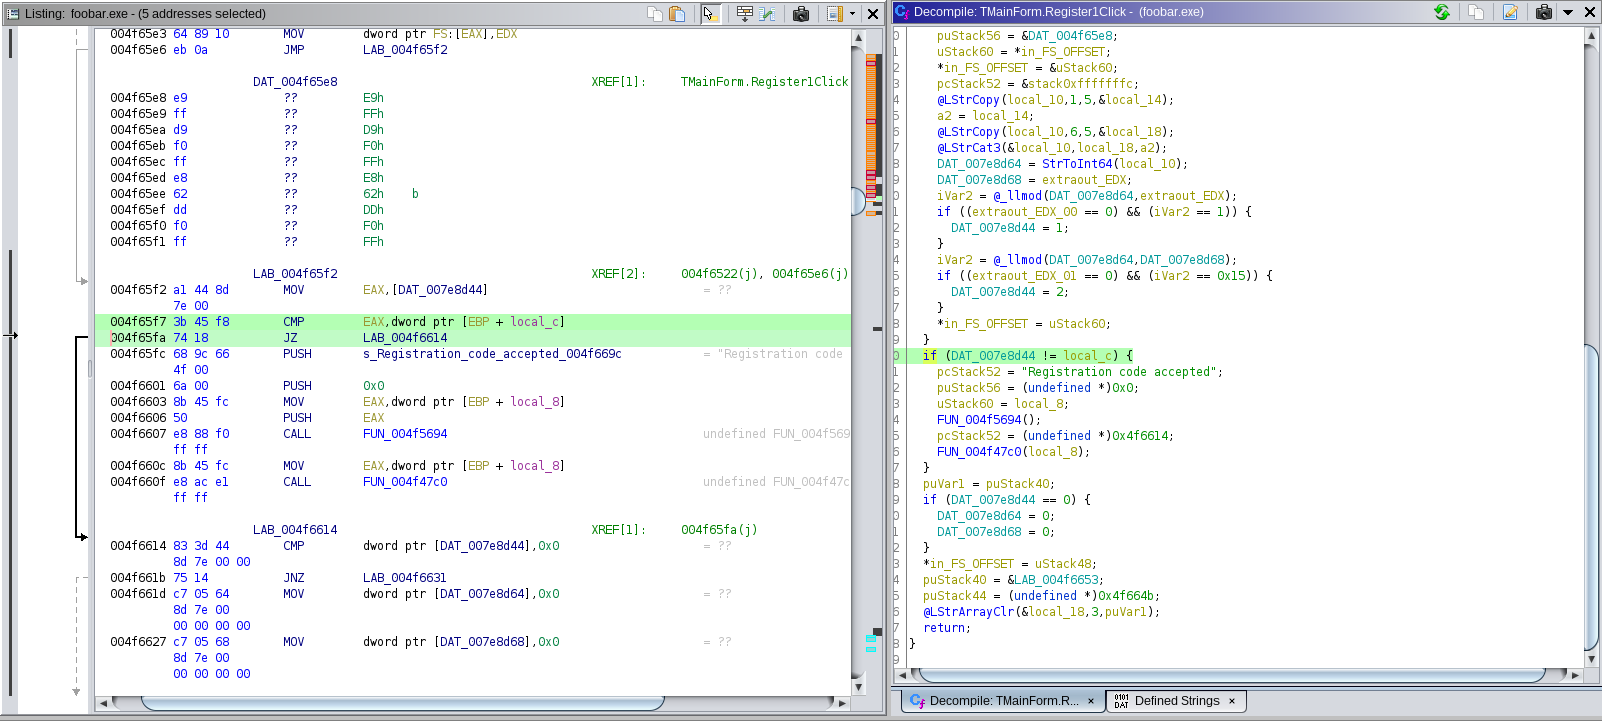Click the Copy icon in Listing toolbar
This screenshot has width=1602, height=721.
655,13
